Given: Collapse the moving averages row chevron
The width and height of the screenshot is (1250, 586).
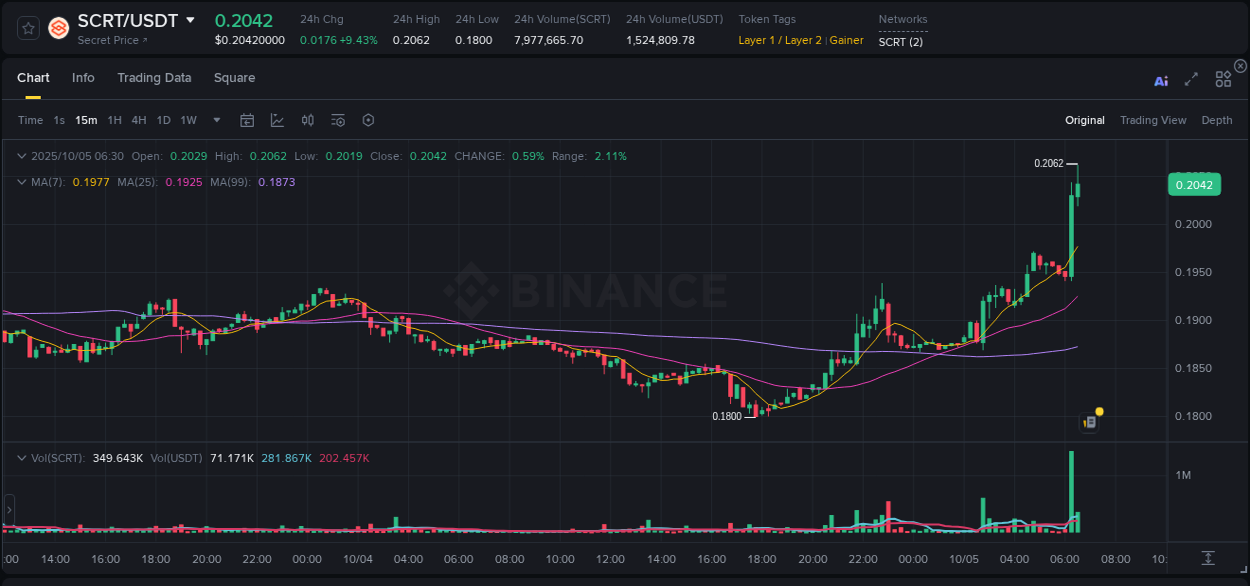Looking at the screenshot, I should click(22, 182).
